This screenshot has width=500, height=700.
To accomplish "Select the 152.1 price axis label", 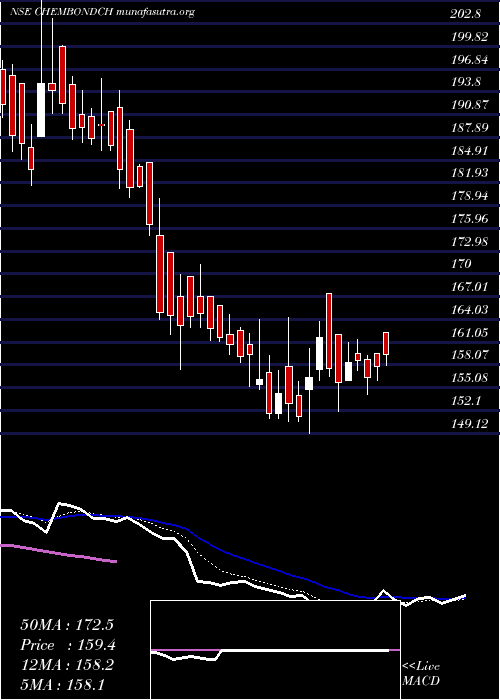I will (x=466, y=400).
